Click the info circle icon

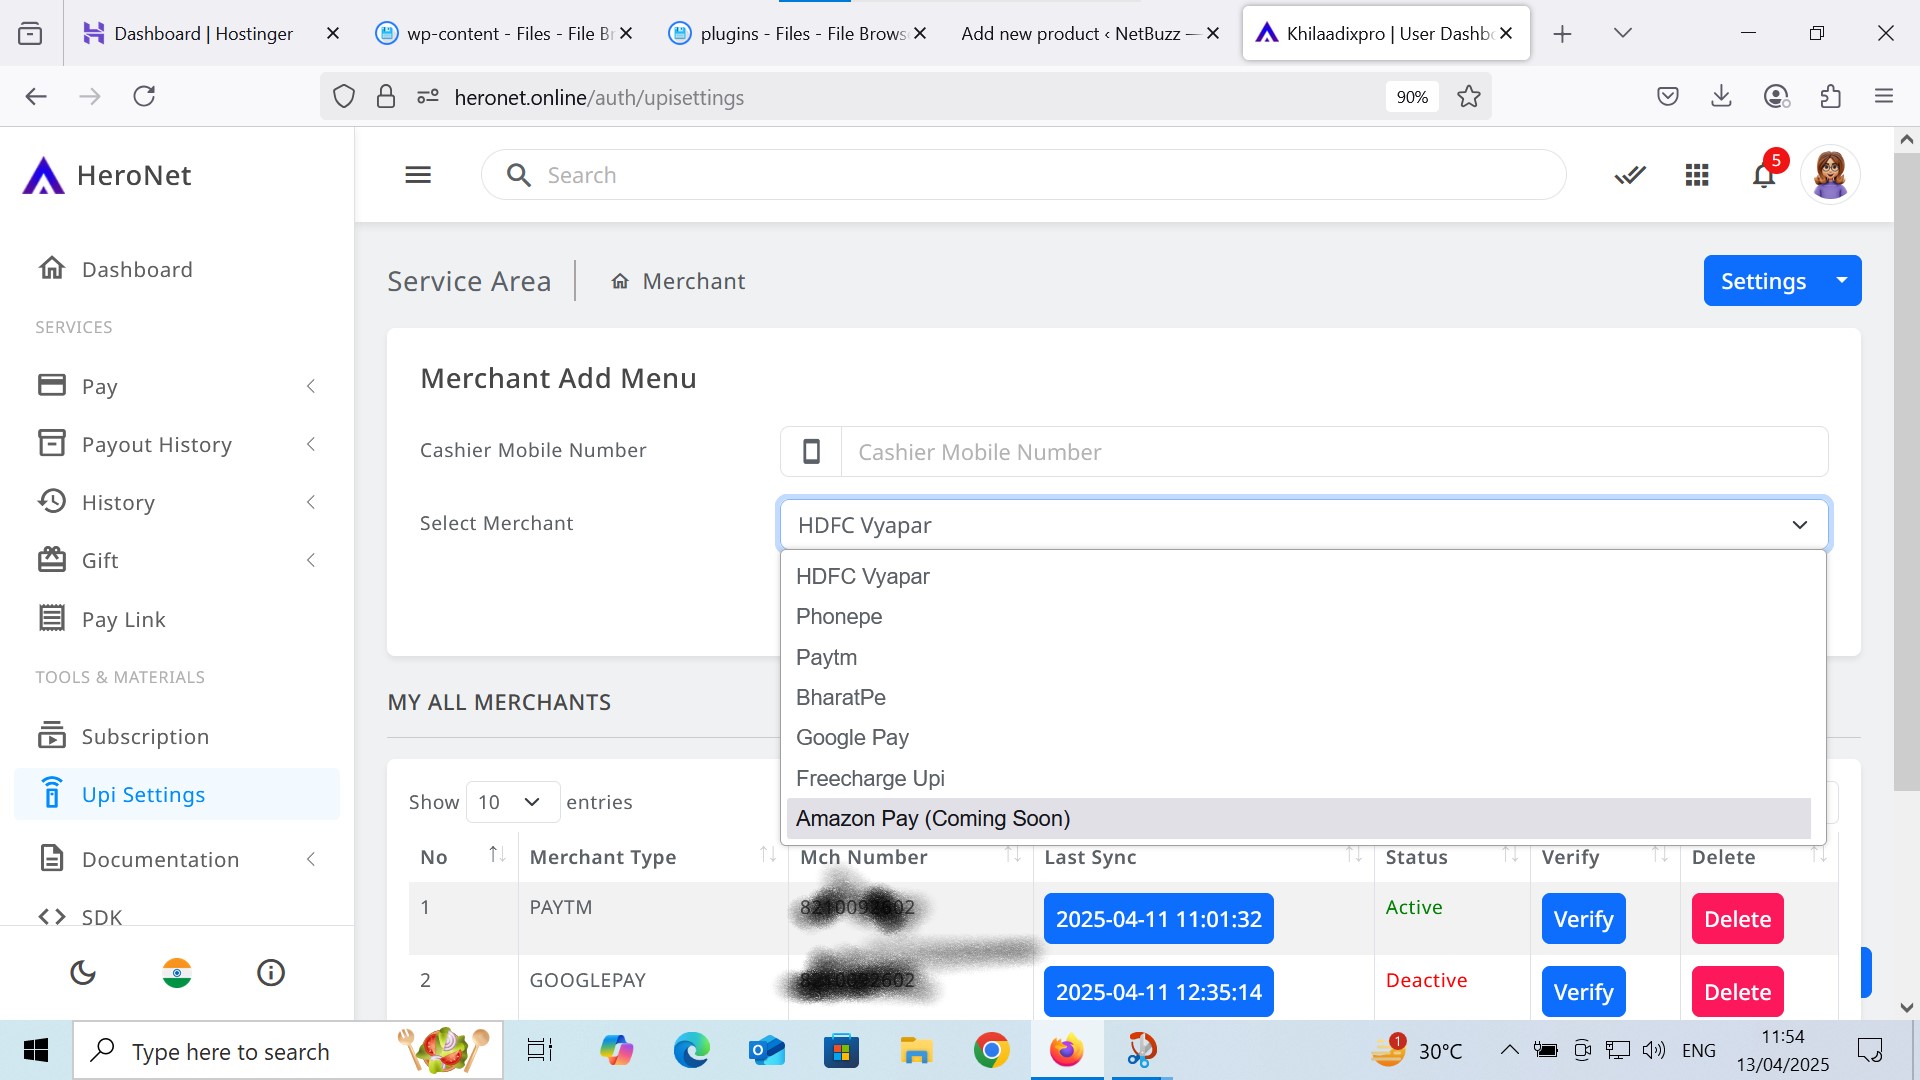click(271, 972)
